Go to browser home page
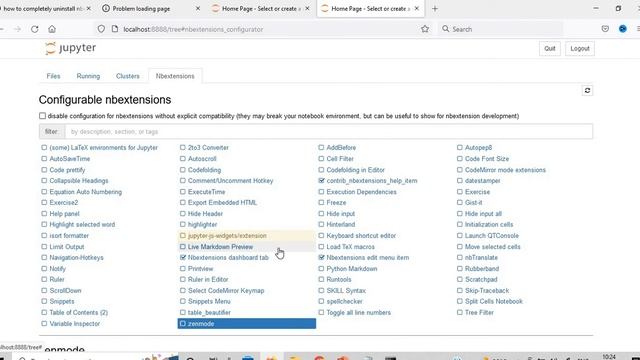Image resolution: width=640 pixels, height=360 pixels. pos(52,29)
